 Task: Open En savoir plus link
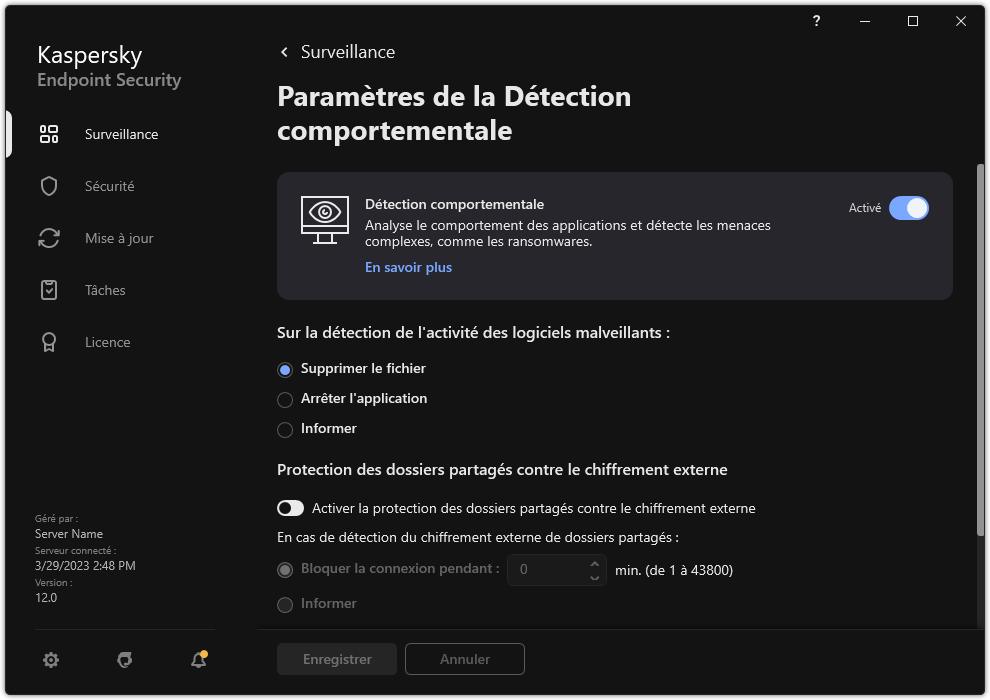pos(408,267)
